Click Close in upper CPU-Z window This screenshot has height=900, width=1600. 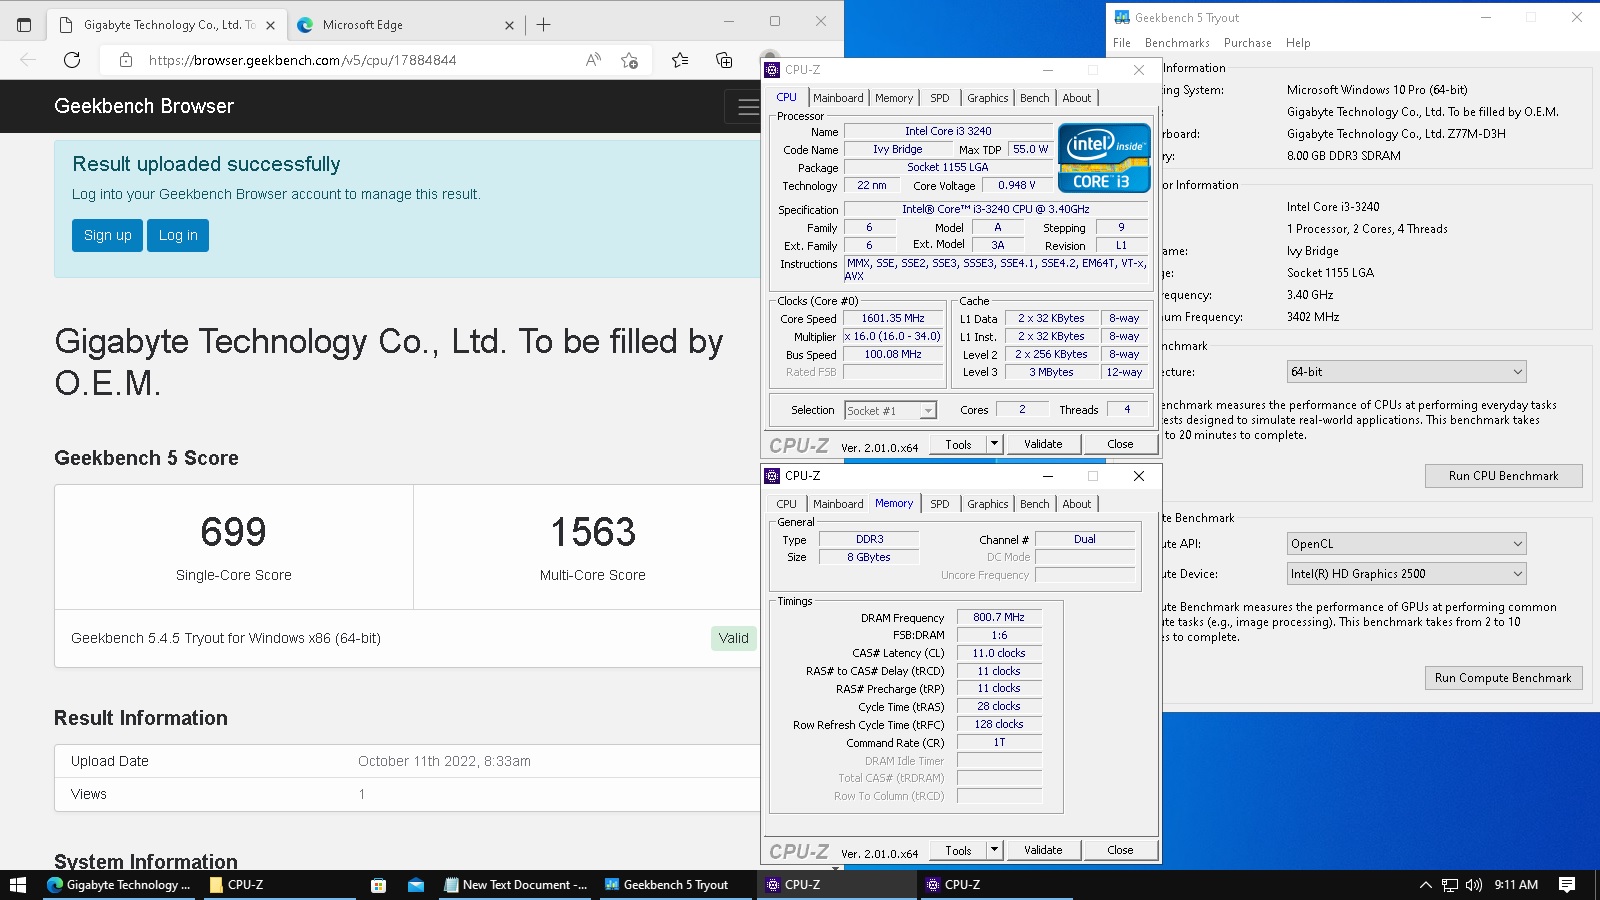(1120, 444)
